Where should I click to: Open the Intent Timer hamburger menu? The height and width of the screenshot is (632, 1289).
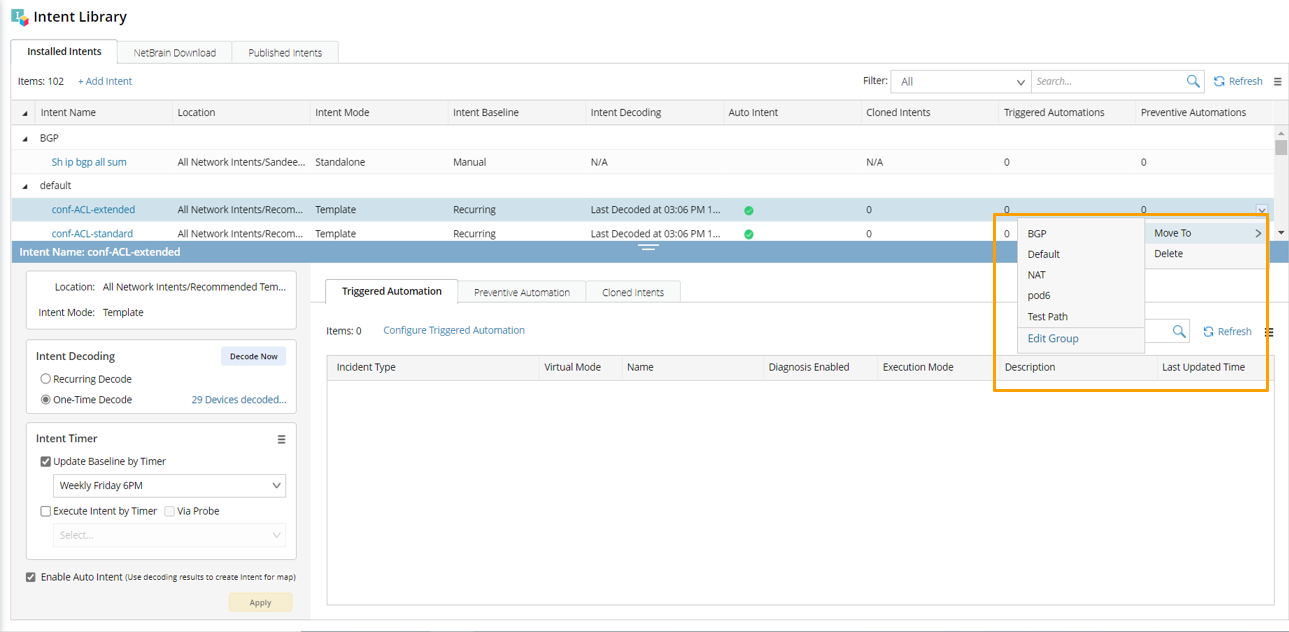281,439
